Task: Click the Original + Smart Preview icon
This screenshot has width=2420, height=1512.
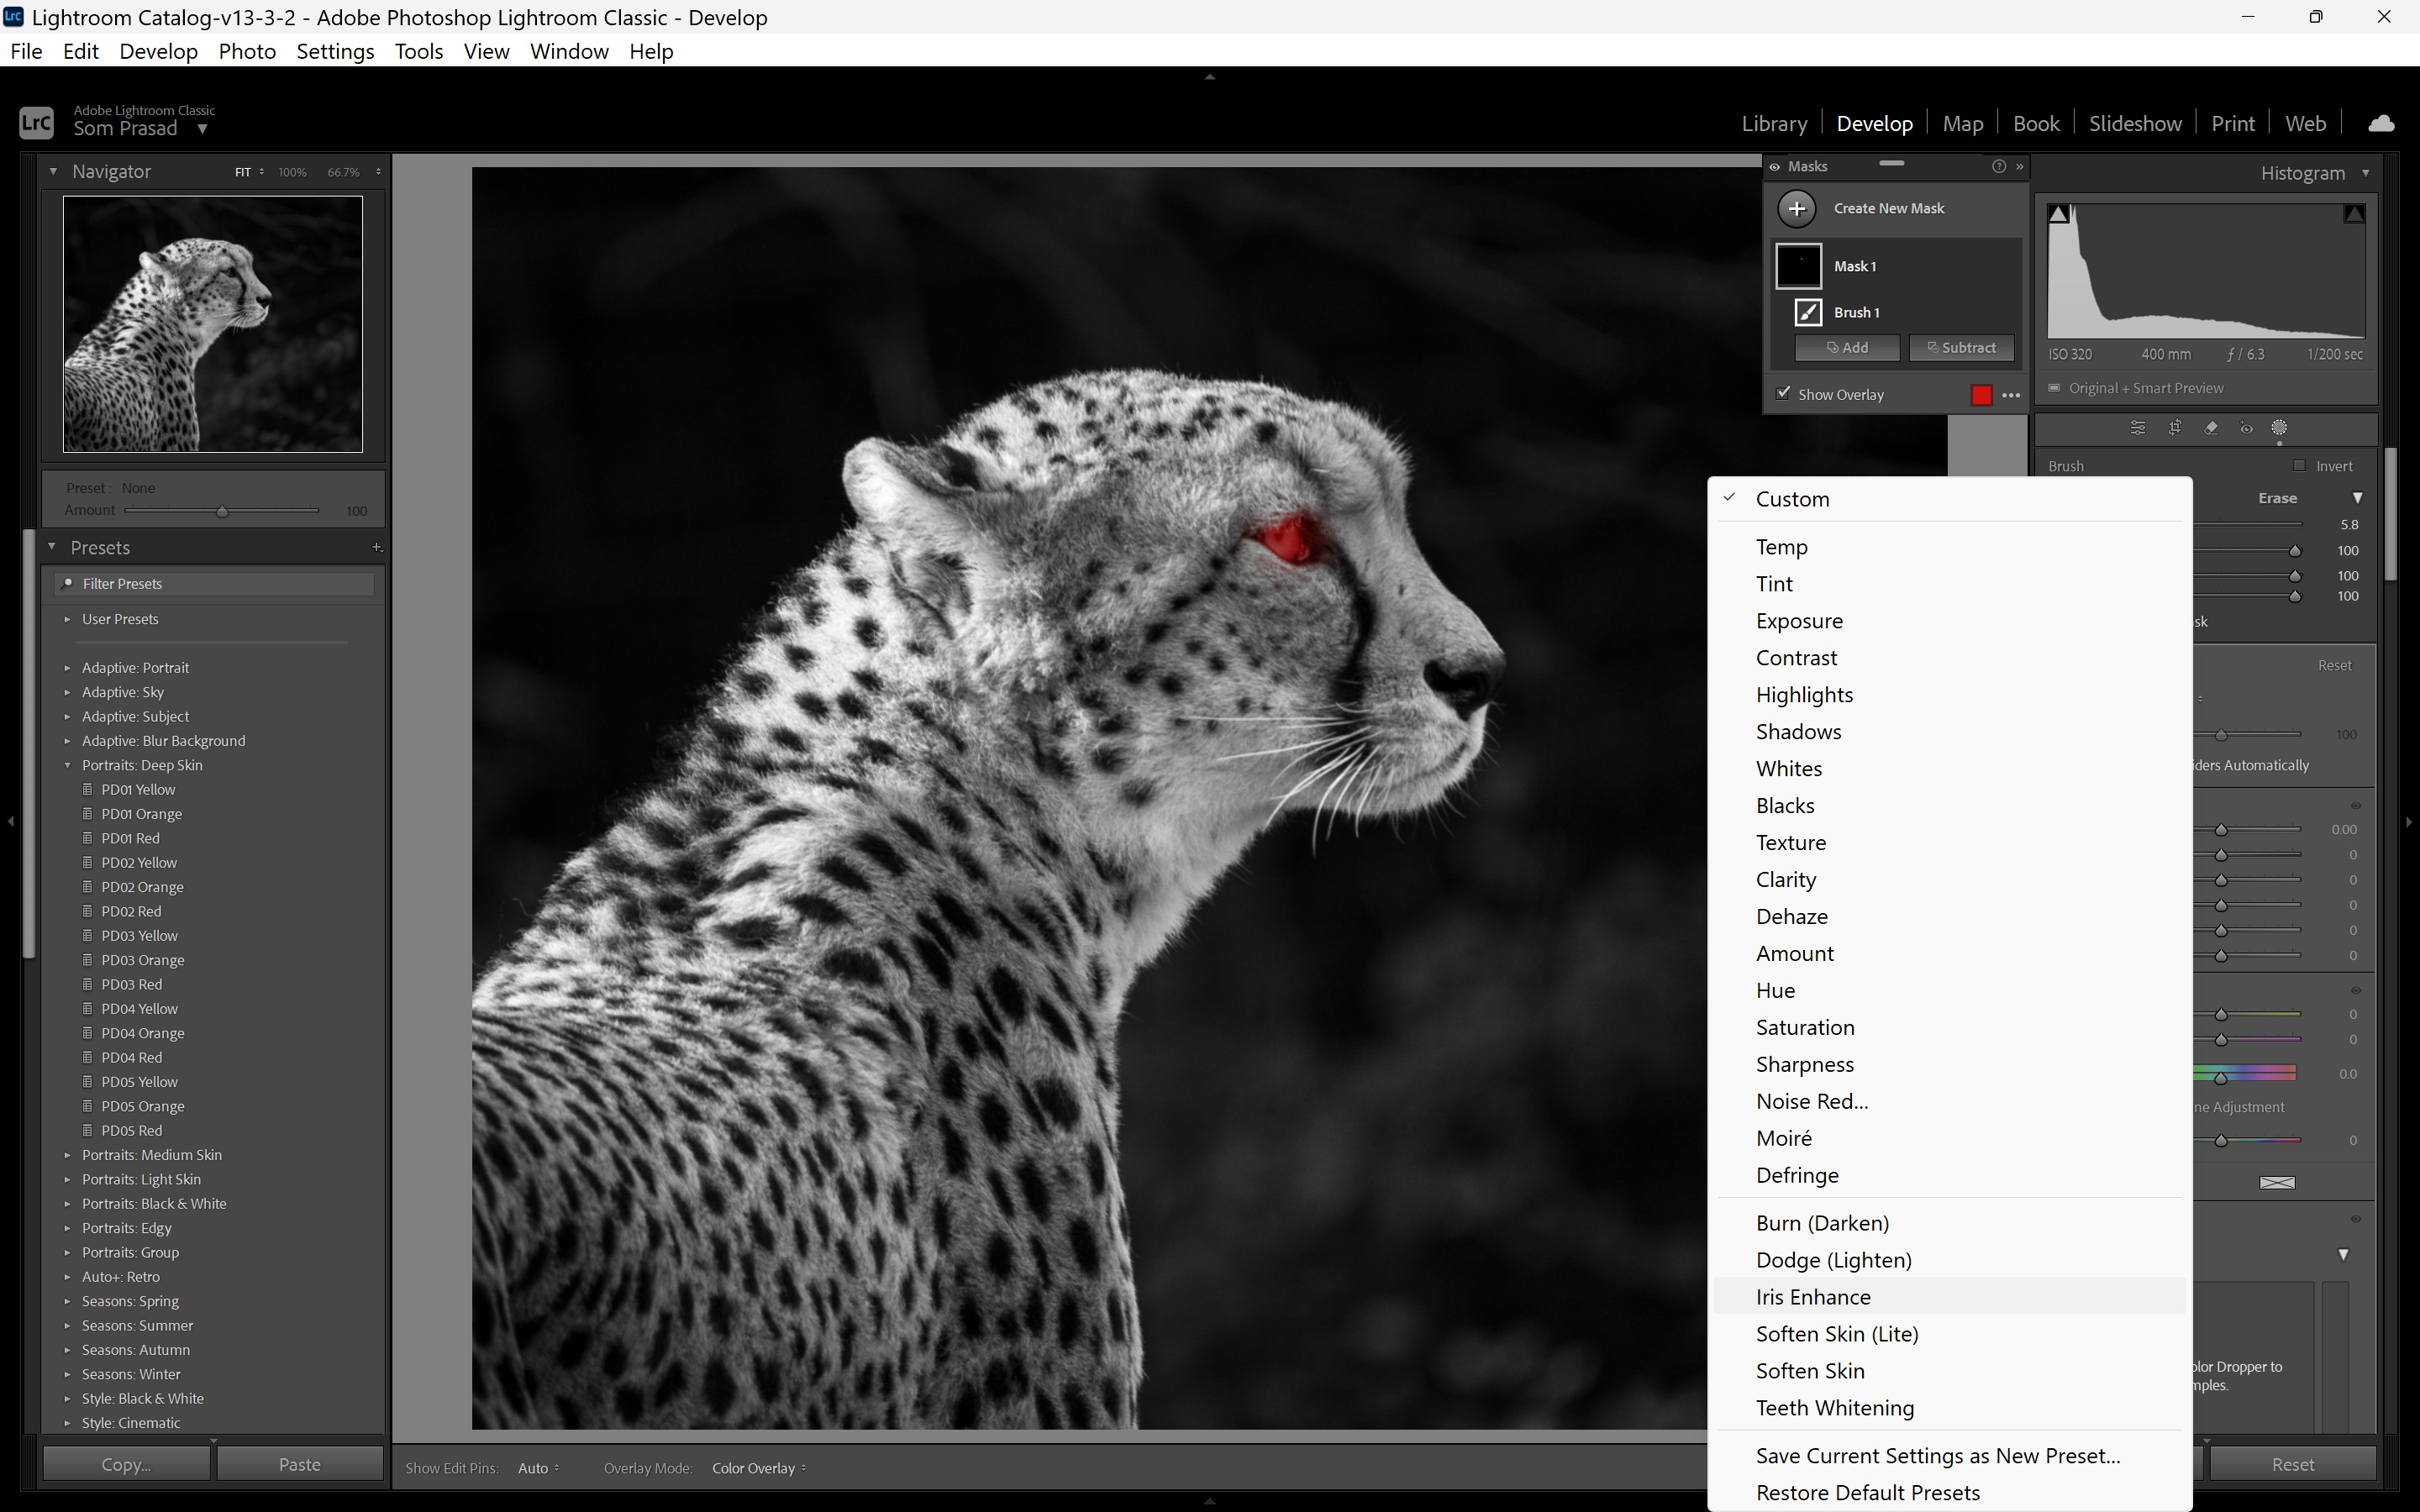Action: [x=2054, y=388]
